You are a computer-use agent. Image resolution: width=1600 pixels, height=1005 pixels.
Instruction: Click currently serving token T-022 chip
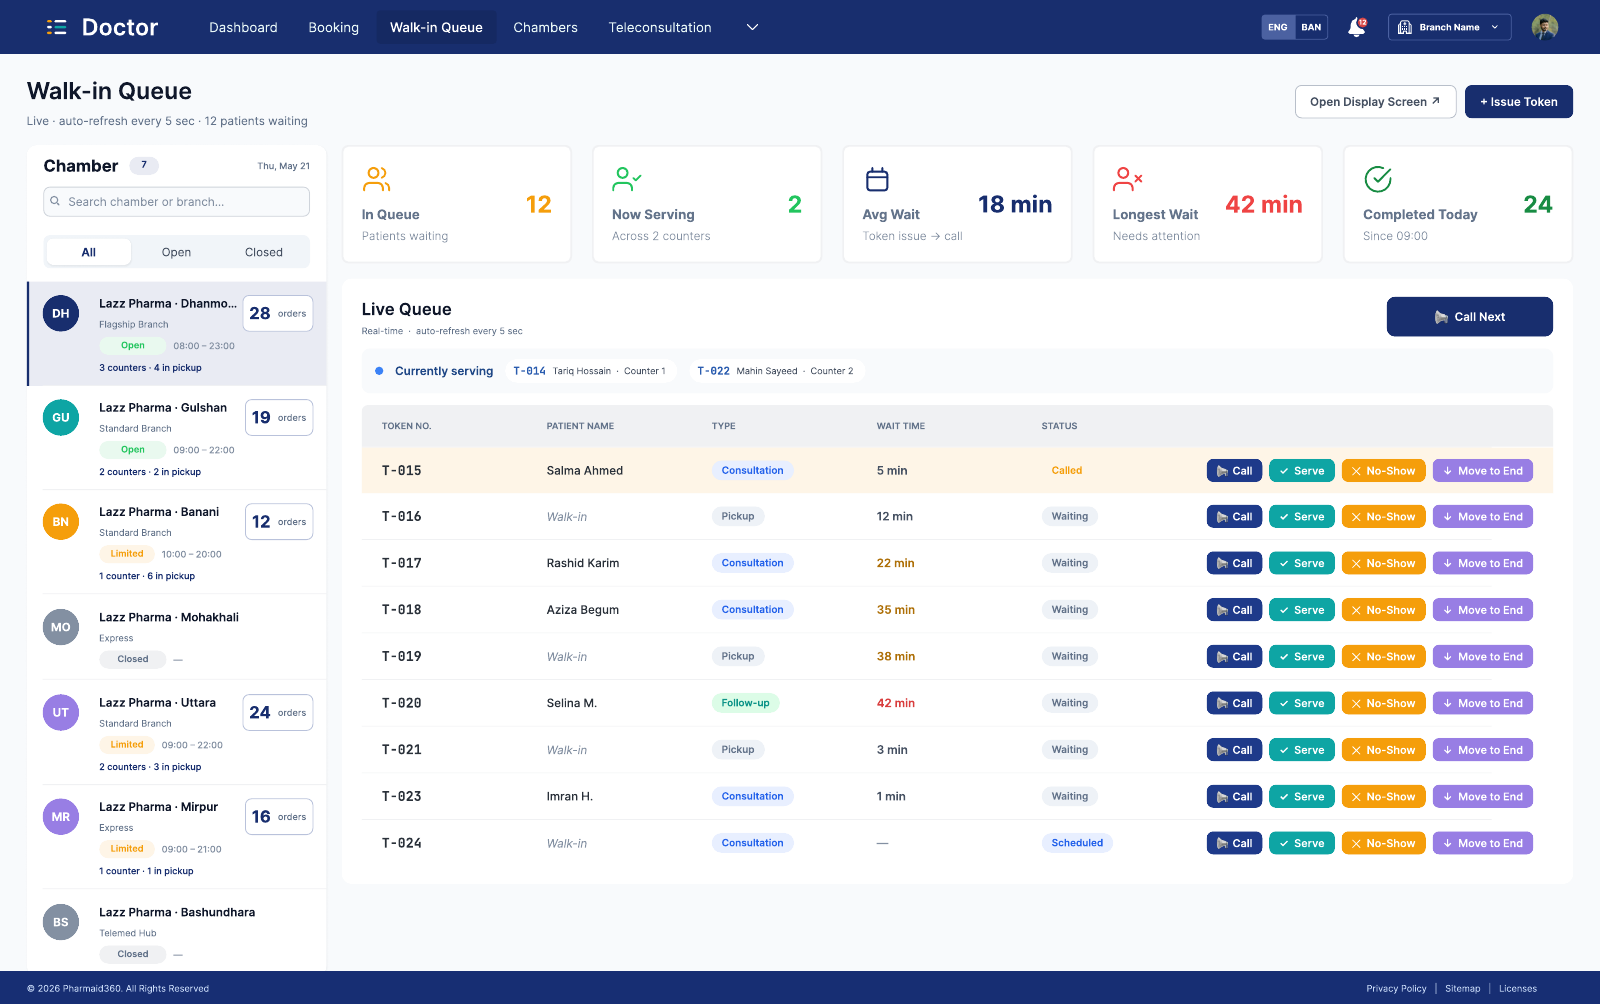[776, 371]
